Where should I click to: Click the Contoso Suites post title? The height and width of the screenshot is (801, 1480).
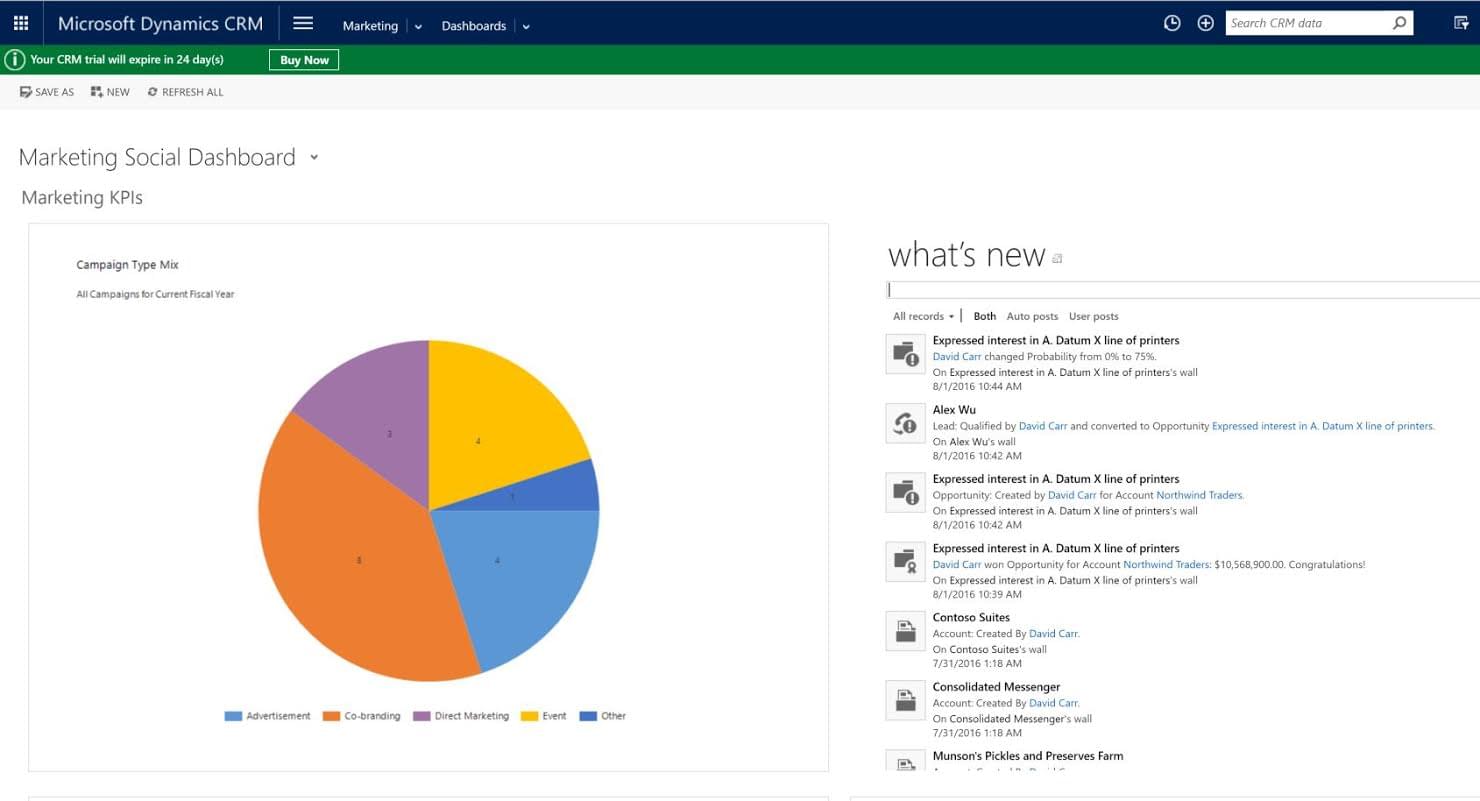(x=971, y=618)
